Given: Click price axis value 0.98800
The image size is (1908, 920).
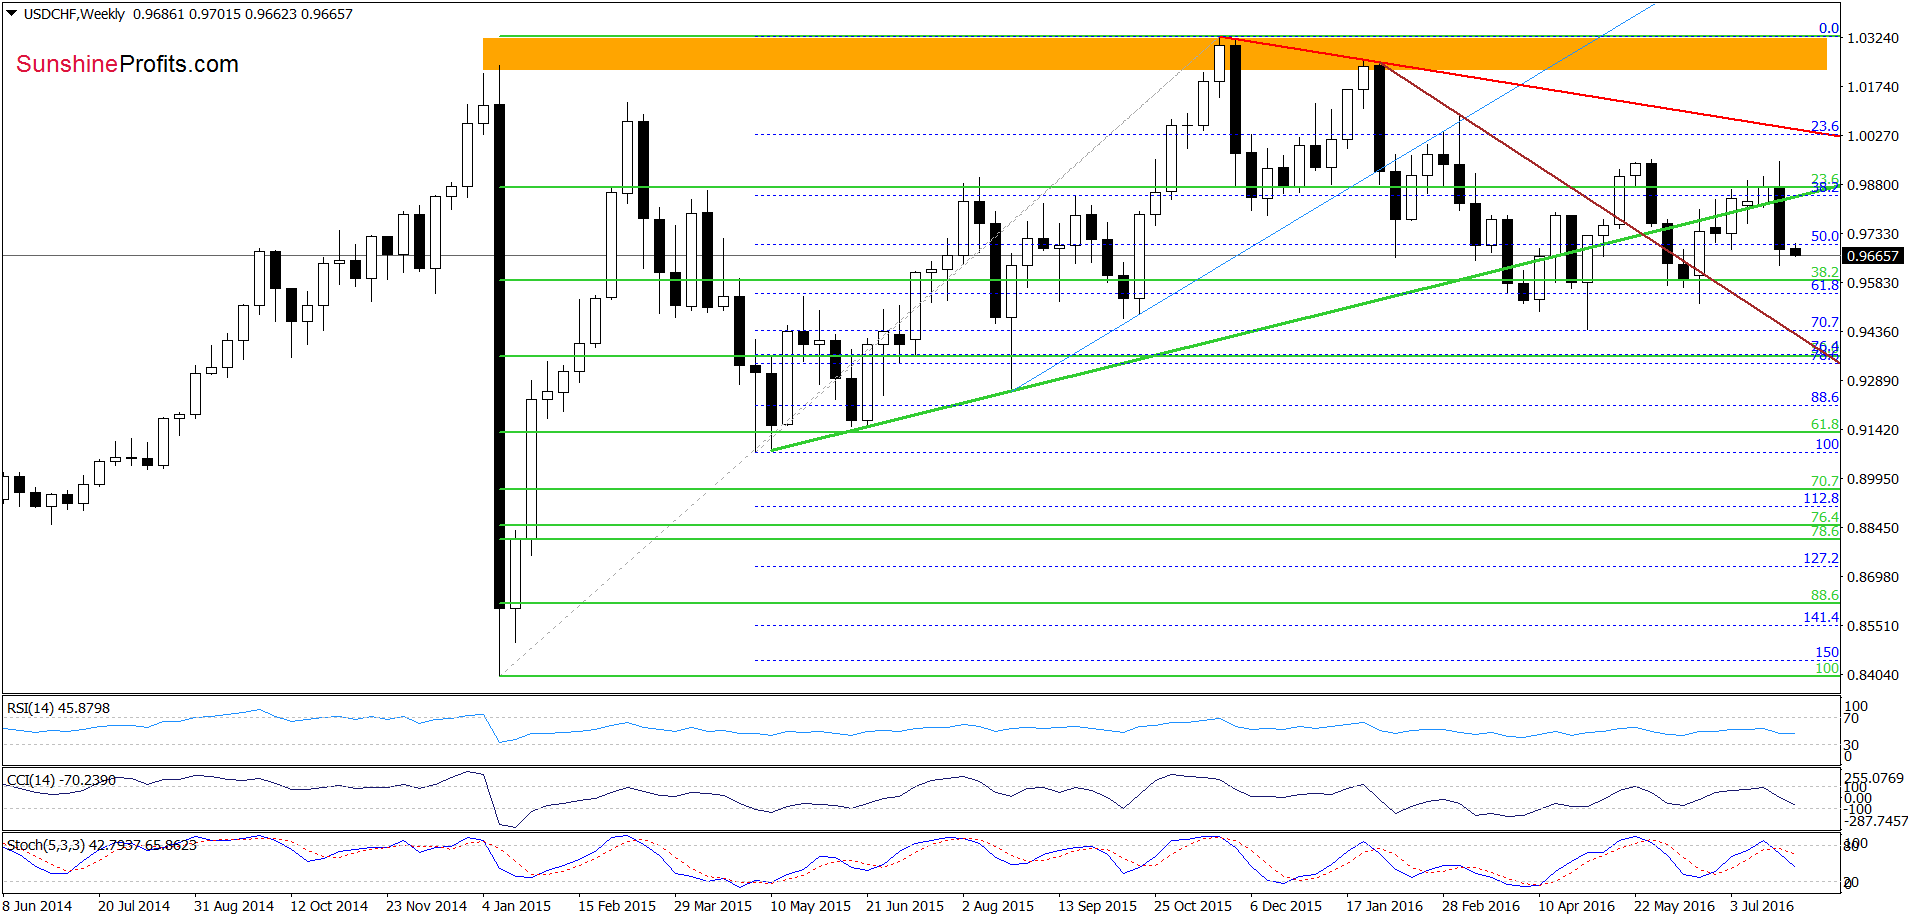Looking at the screenshot, I should click(1872, 185).
